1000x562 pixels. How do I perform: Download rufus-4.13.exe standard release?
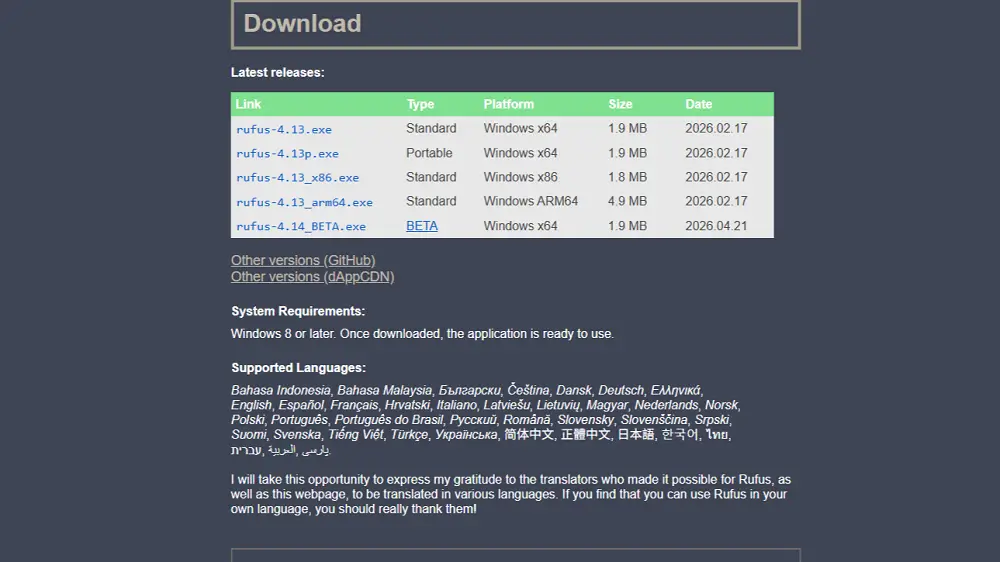coord(284,130)
